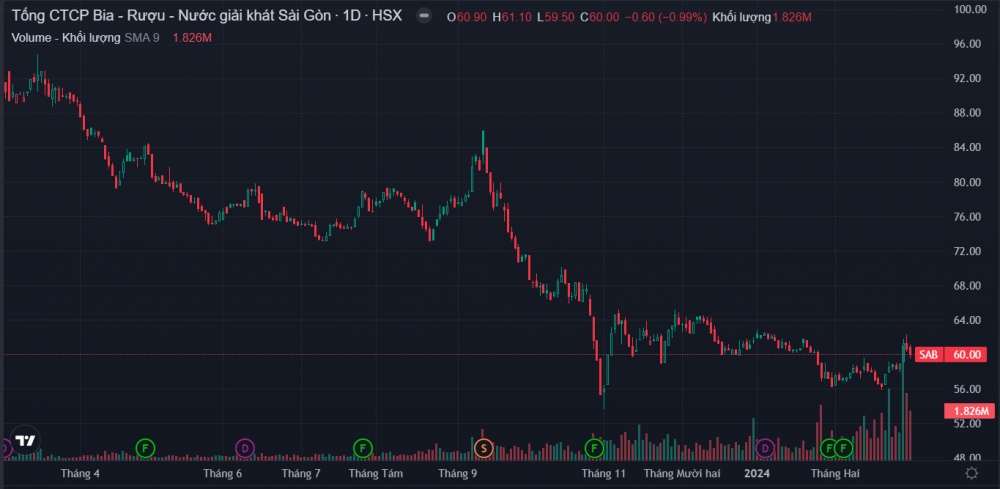1000x489 pixels.
Task: Click the 48.00 price axis label
Action: tap(966, 458)
